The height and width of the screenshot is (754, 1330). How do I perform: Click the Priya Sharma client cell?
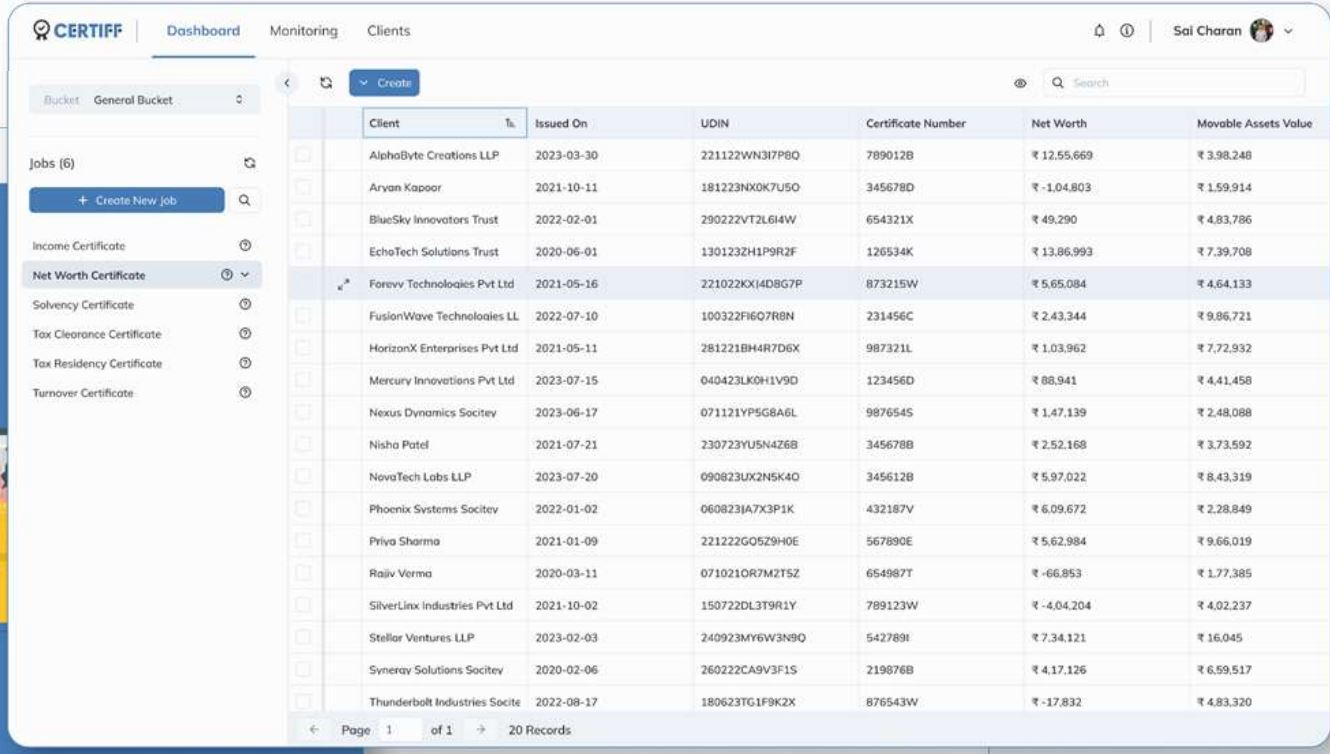tap(444, 541)
